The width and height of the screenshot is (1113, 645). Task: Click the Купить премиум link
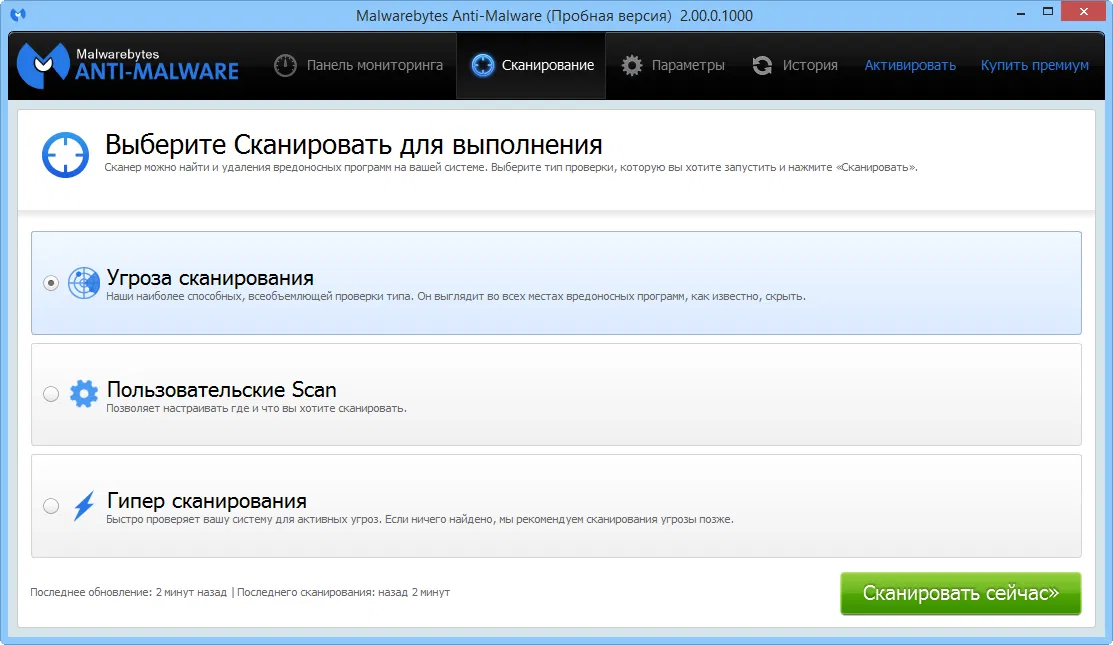point(1034,64)
